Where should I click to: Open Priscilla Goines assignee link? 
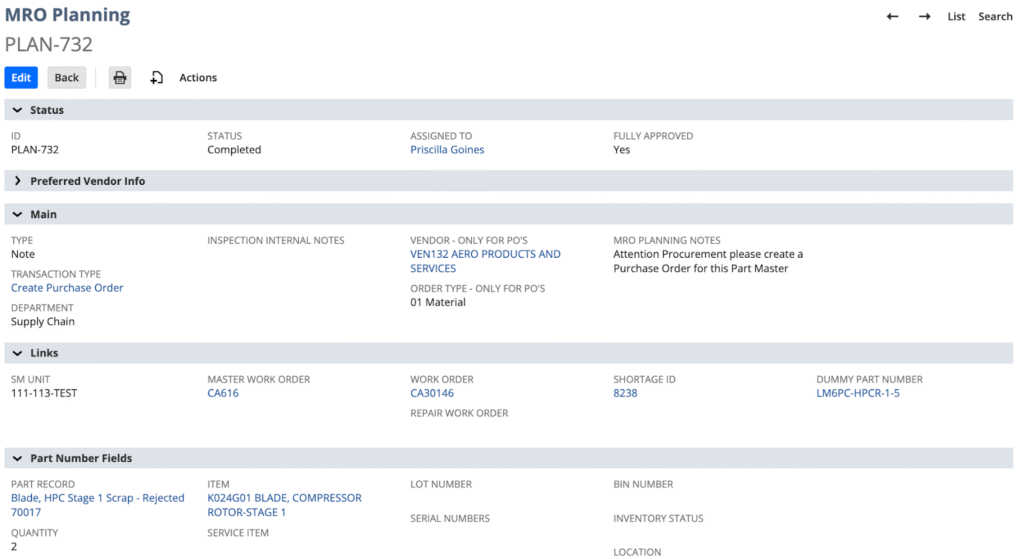tap(447, 150)
